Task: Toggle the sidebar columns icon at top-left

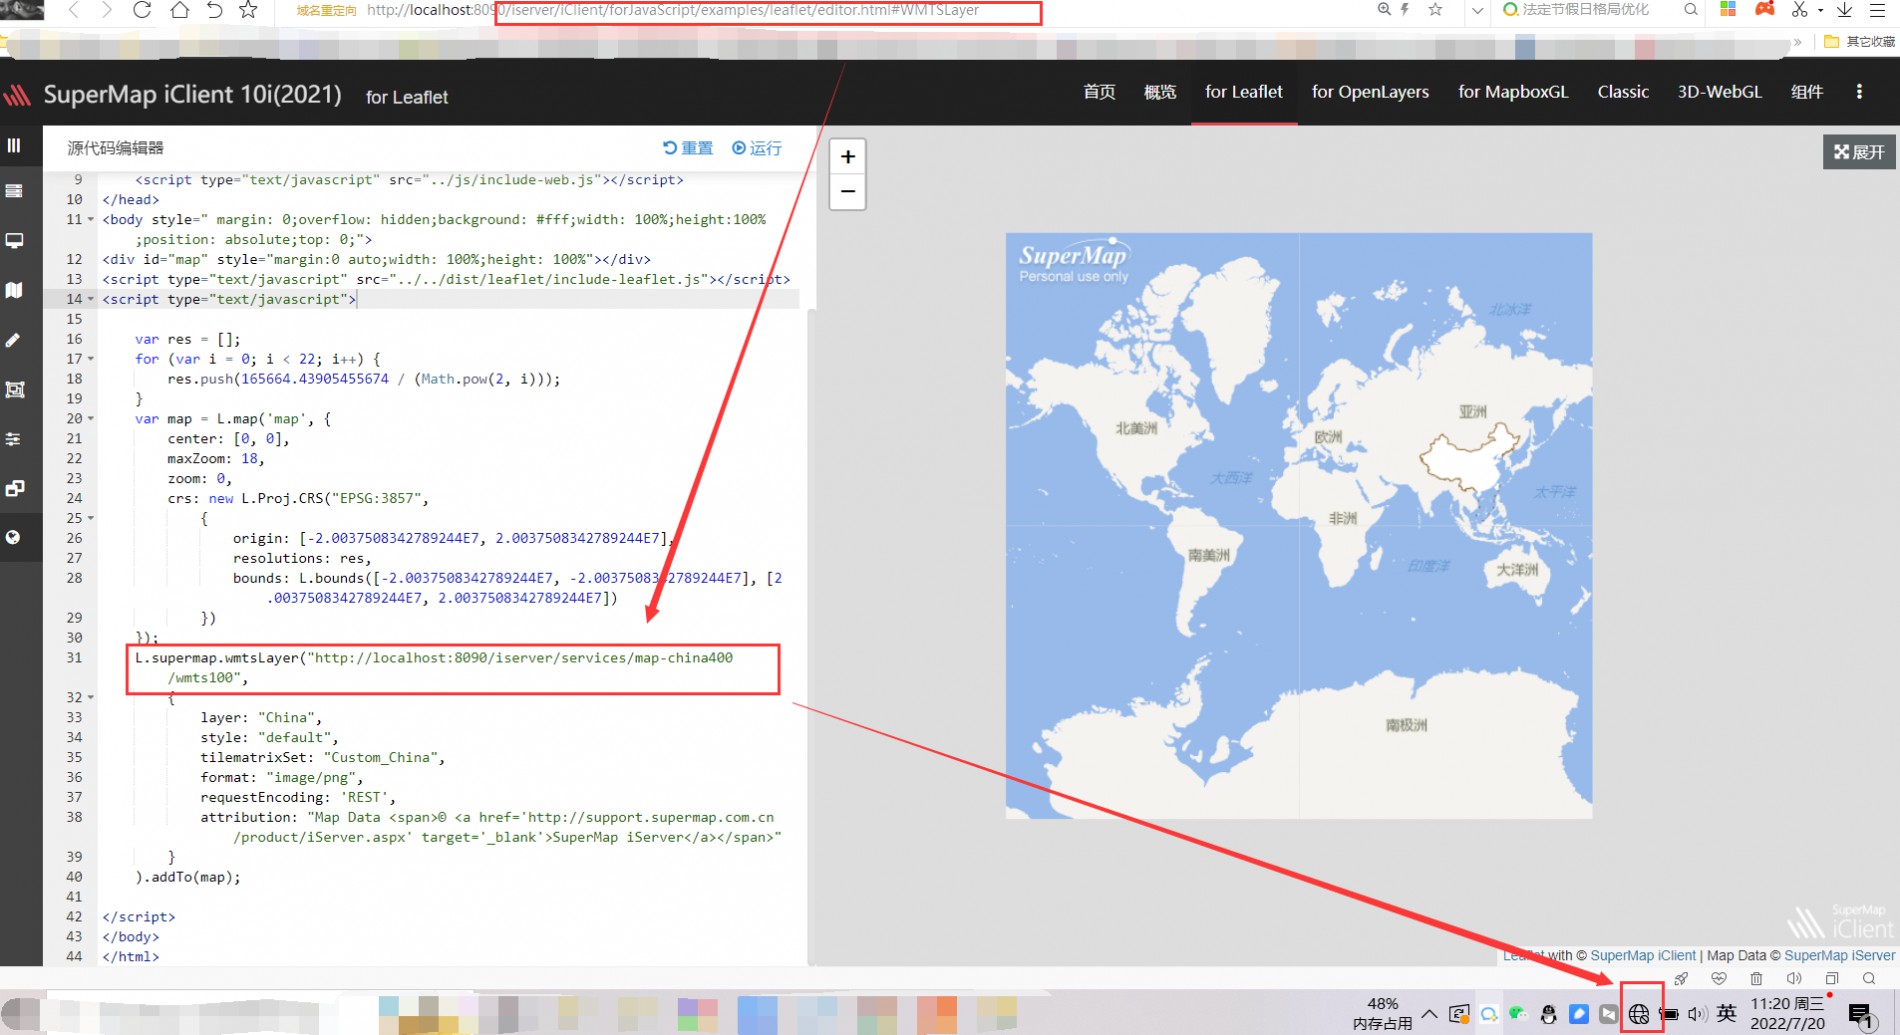Action: pos(14,145)
